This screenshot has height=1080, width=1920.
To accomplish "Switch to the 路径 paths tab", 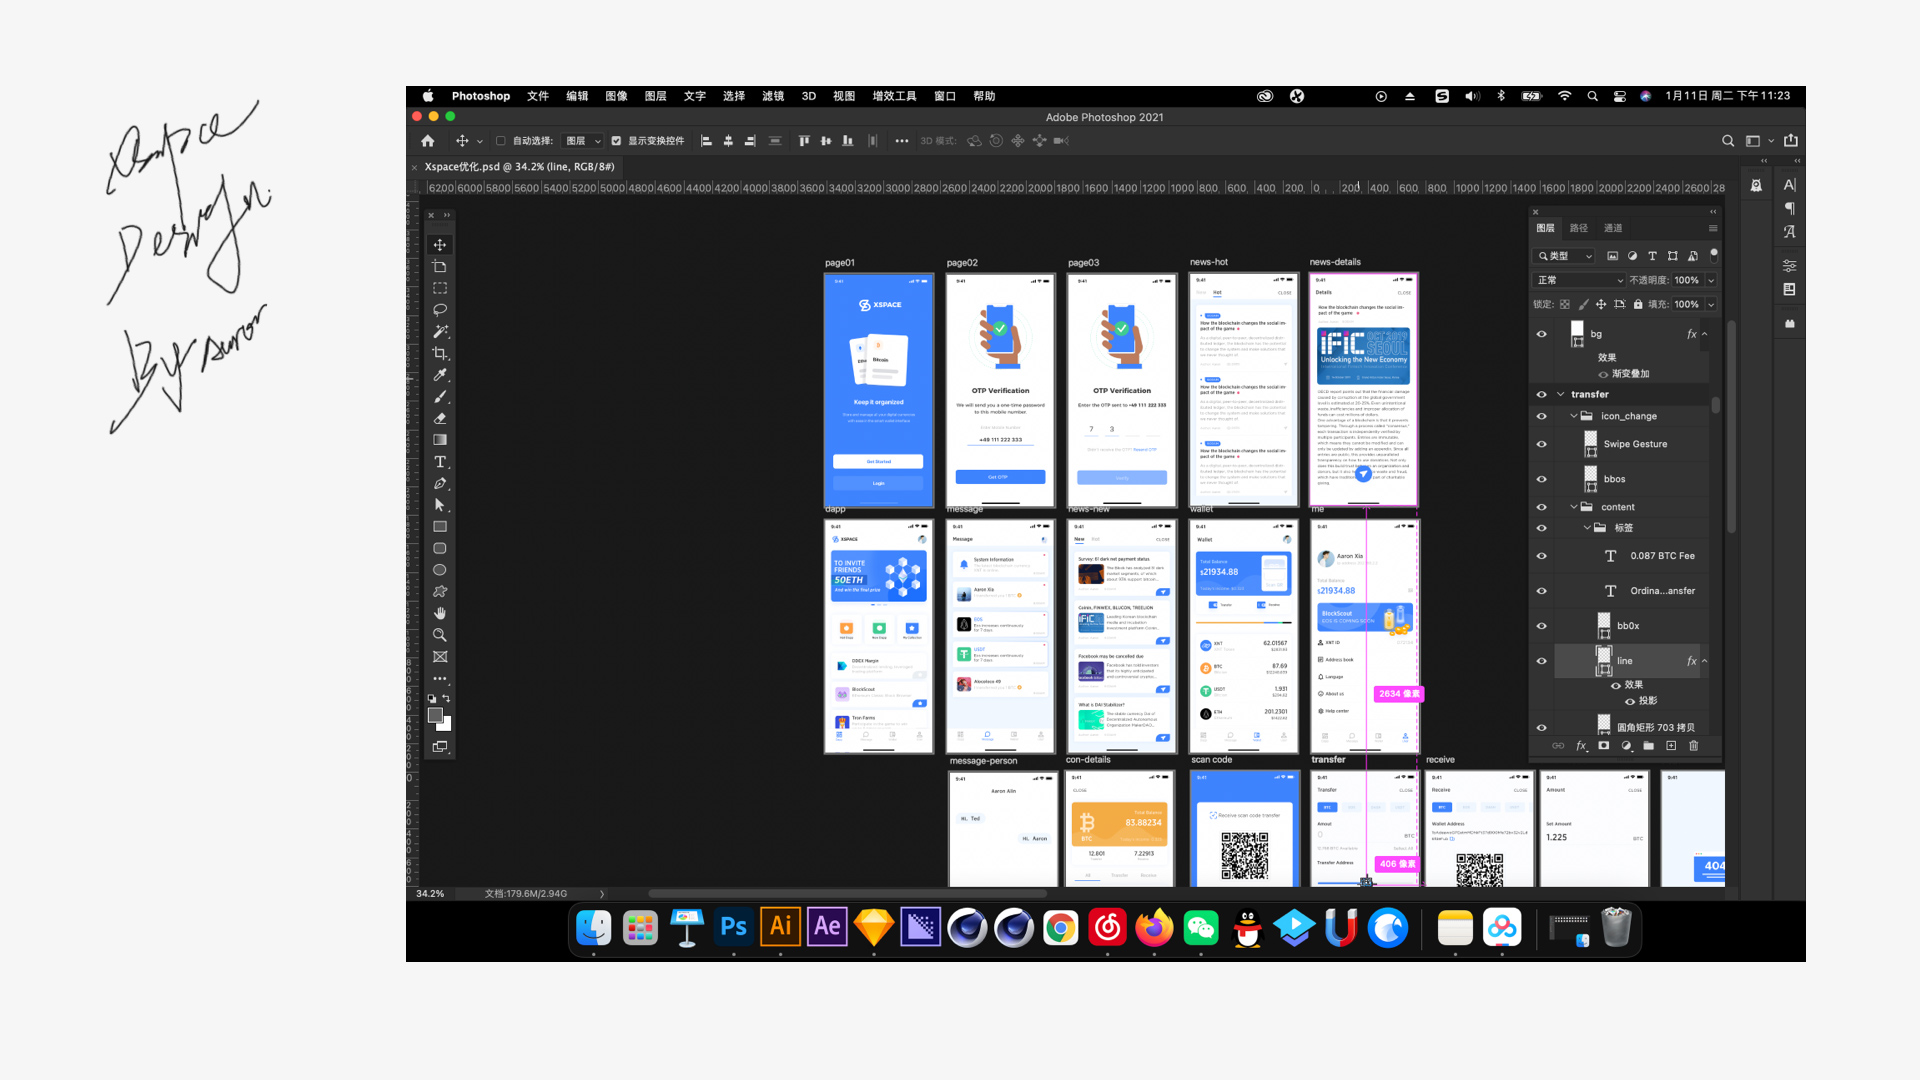I will (x=1579, y=228).
